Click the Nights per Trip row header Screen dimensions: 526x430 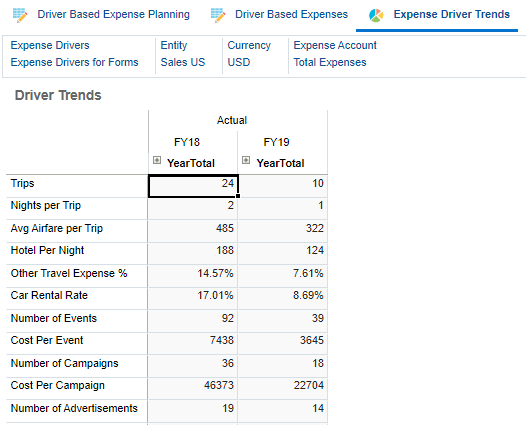[x=77, y=208]
